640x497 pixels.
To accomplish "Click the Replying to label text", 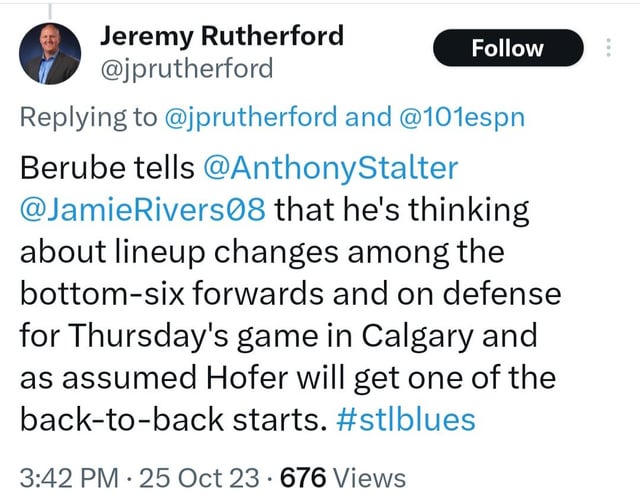I will 89,118.
